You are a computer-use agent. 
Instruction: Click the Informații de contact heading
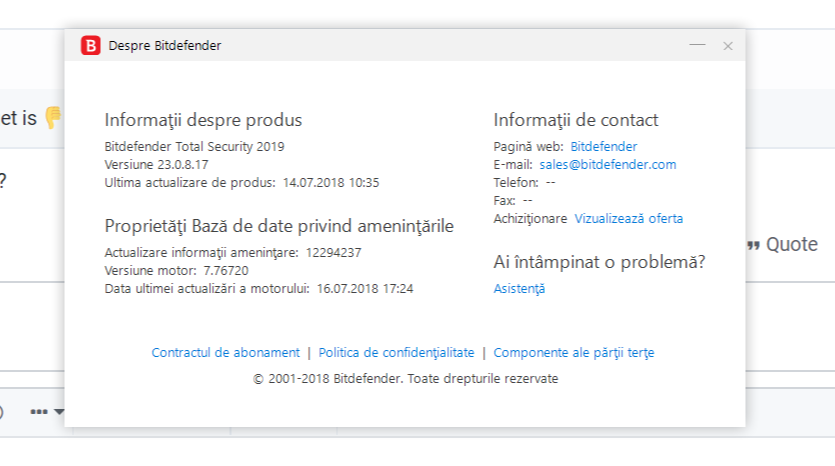coord(575,121)
